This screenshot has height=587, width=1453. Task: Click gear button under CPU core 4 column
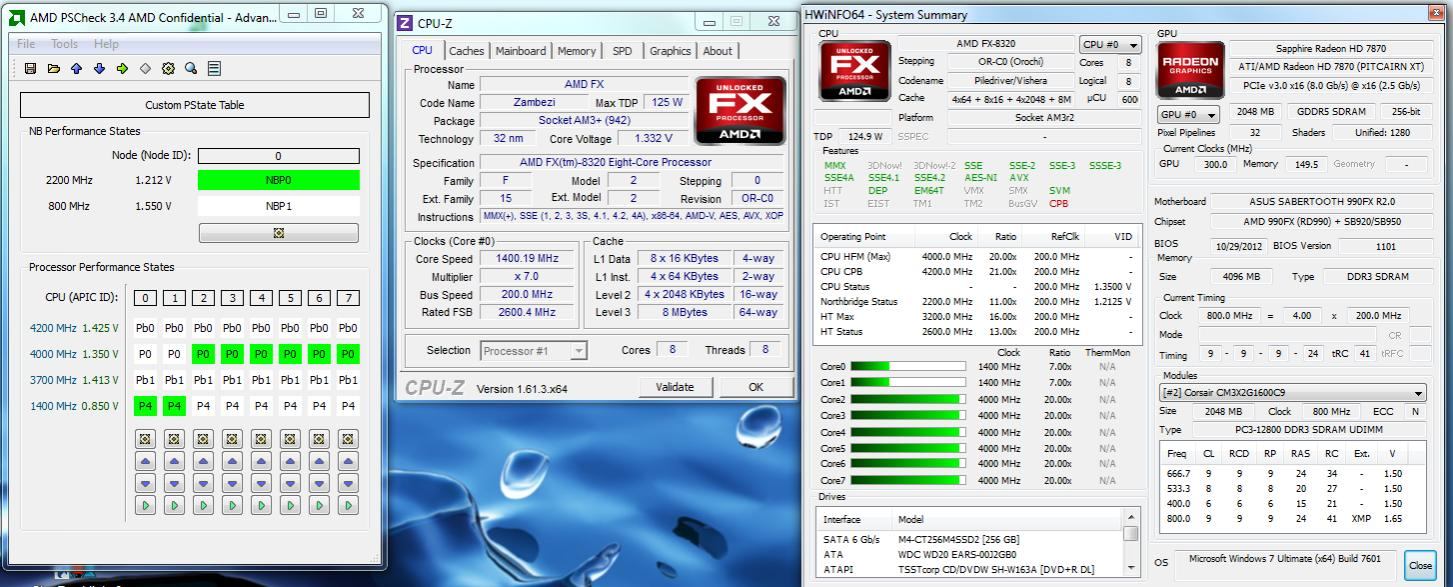pyautogui.click(x=261, y=439)
